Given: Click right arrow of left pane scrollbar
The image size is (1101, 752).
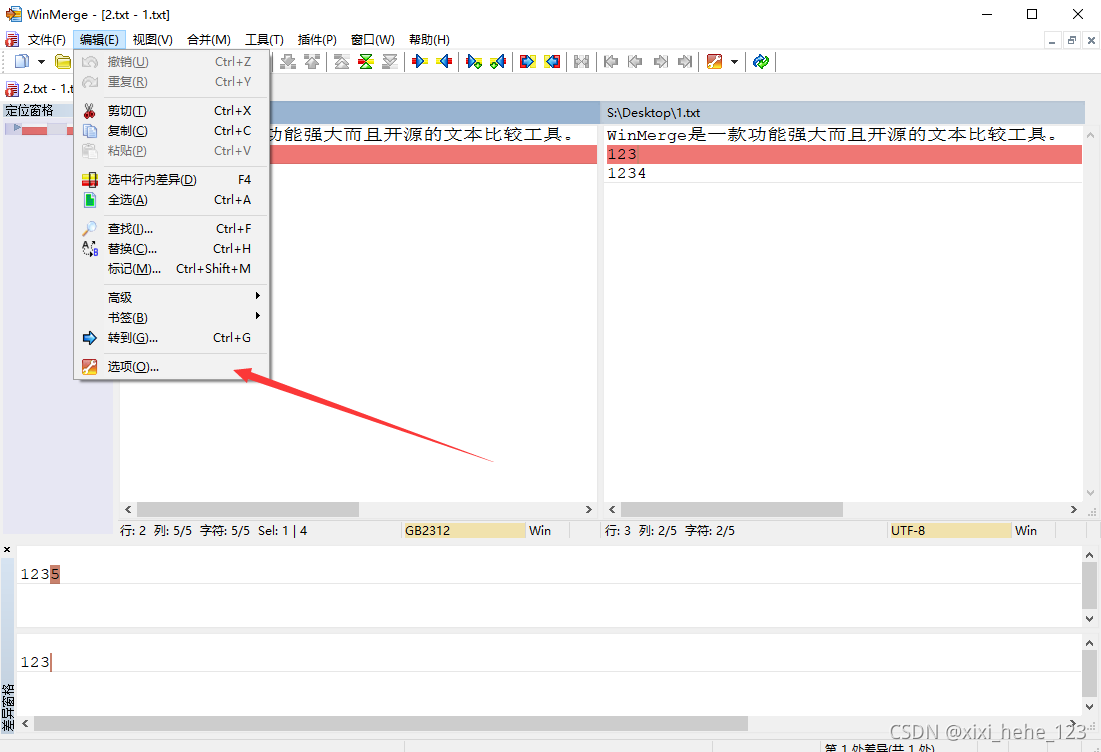Looking at the screenshot, I should tap(588, 509).
